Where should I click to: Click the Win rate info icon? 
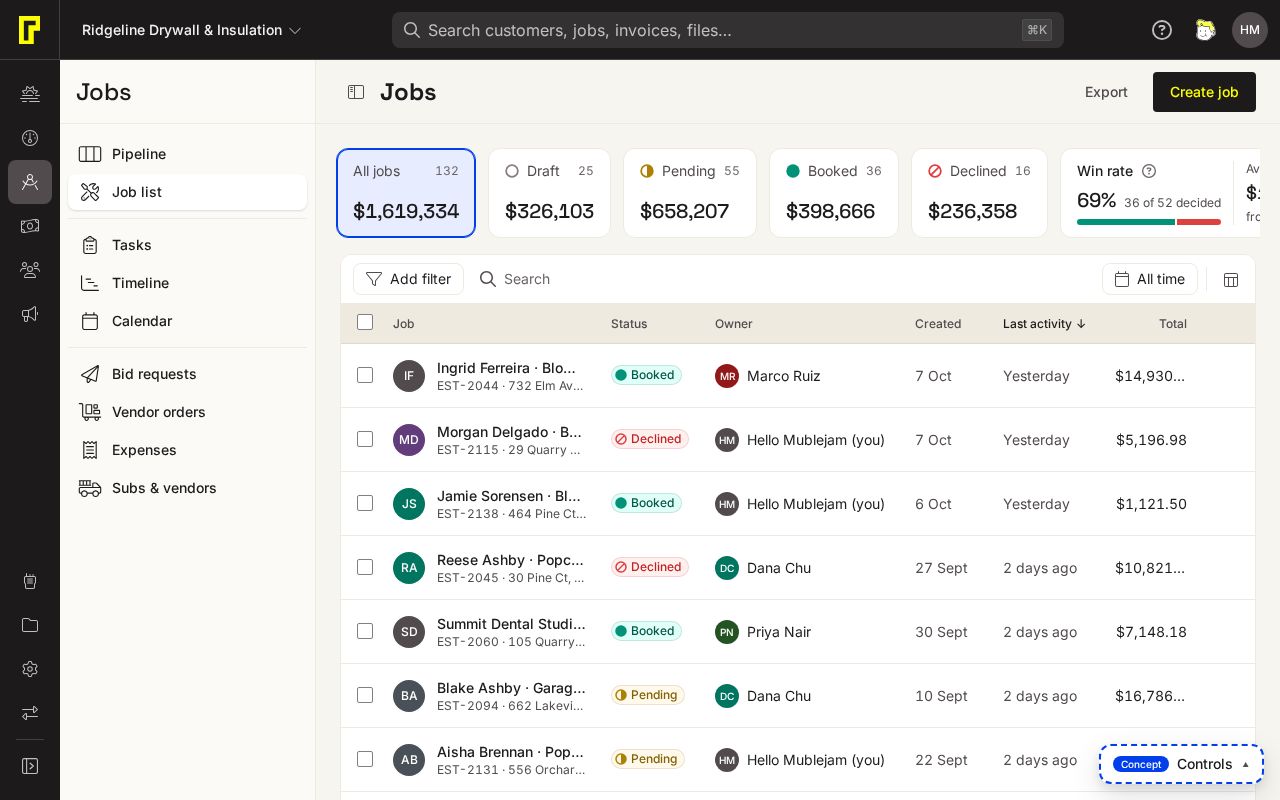(x=1149, y=171)
